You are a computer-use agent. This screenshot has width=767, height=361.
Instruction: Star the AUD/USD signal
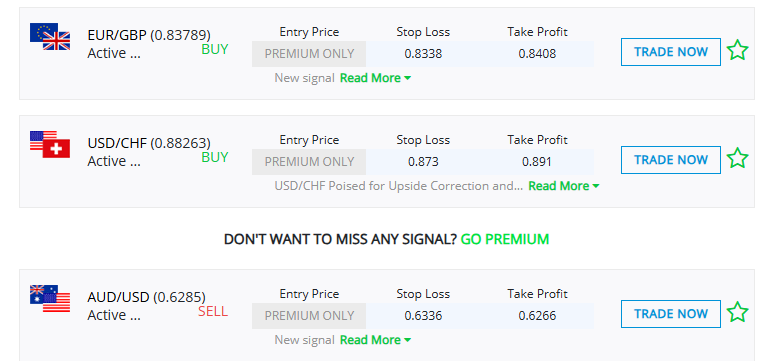[x=737, y=313]
